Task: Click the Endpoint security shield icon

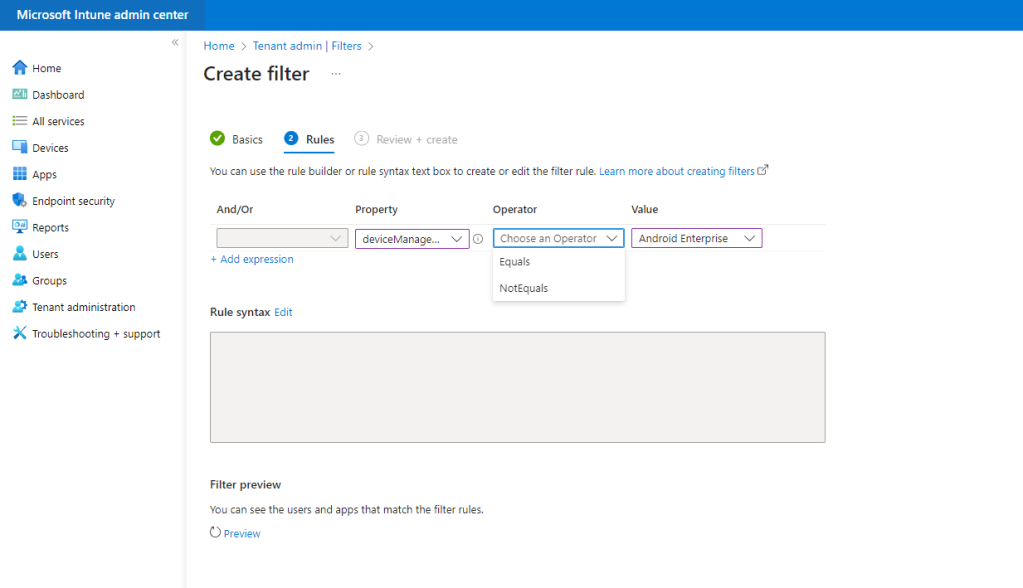Action: (19, 201)
